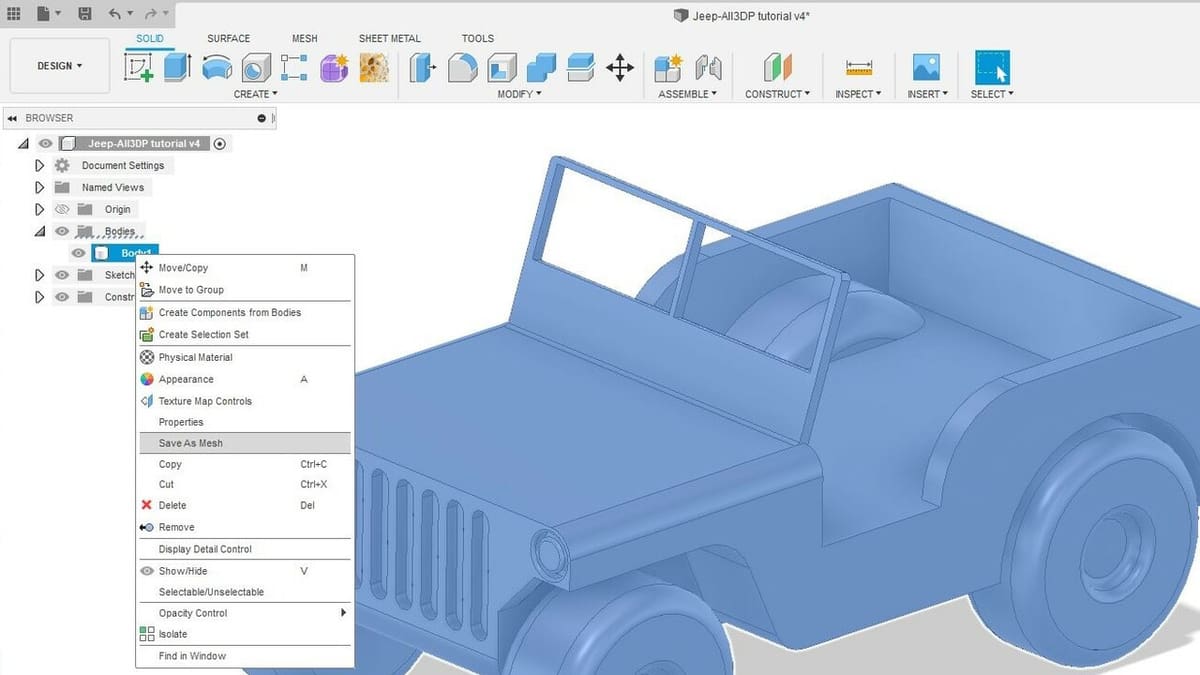
Task: Select the Rectangular Pattern tool
Action: pyautogui.click(x=295, y=68)
